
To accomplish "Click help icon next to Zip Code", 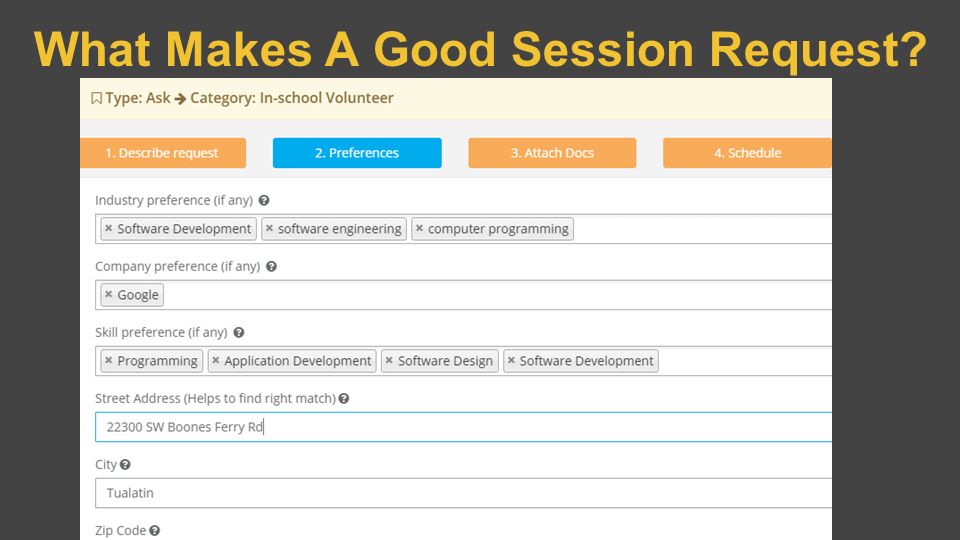I will click(x=155, y=531).
